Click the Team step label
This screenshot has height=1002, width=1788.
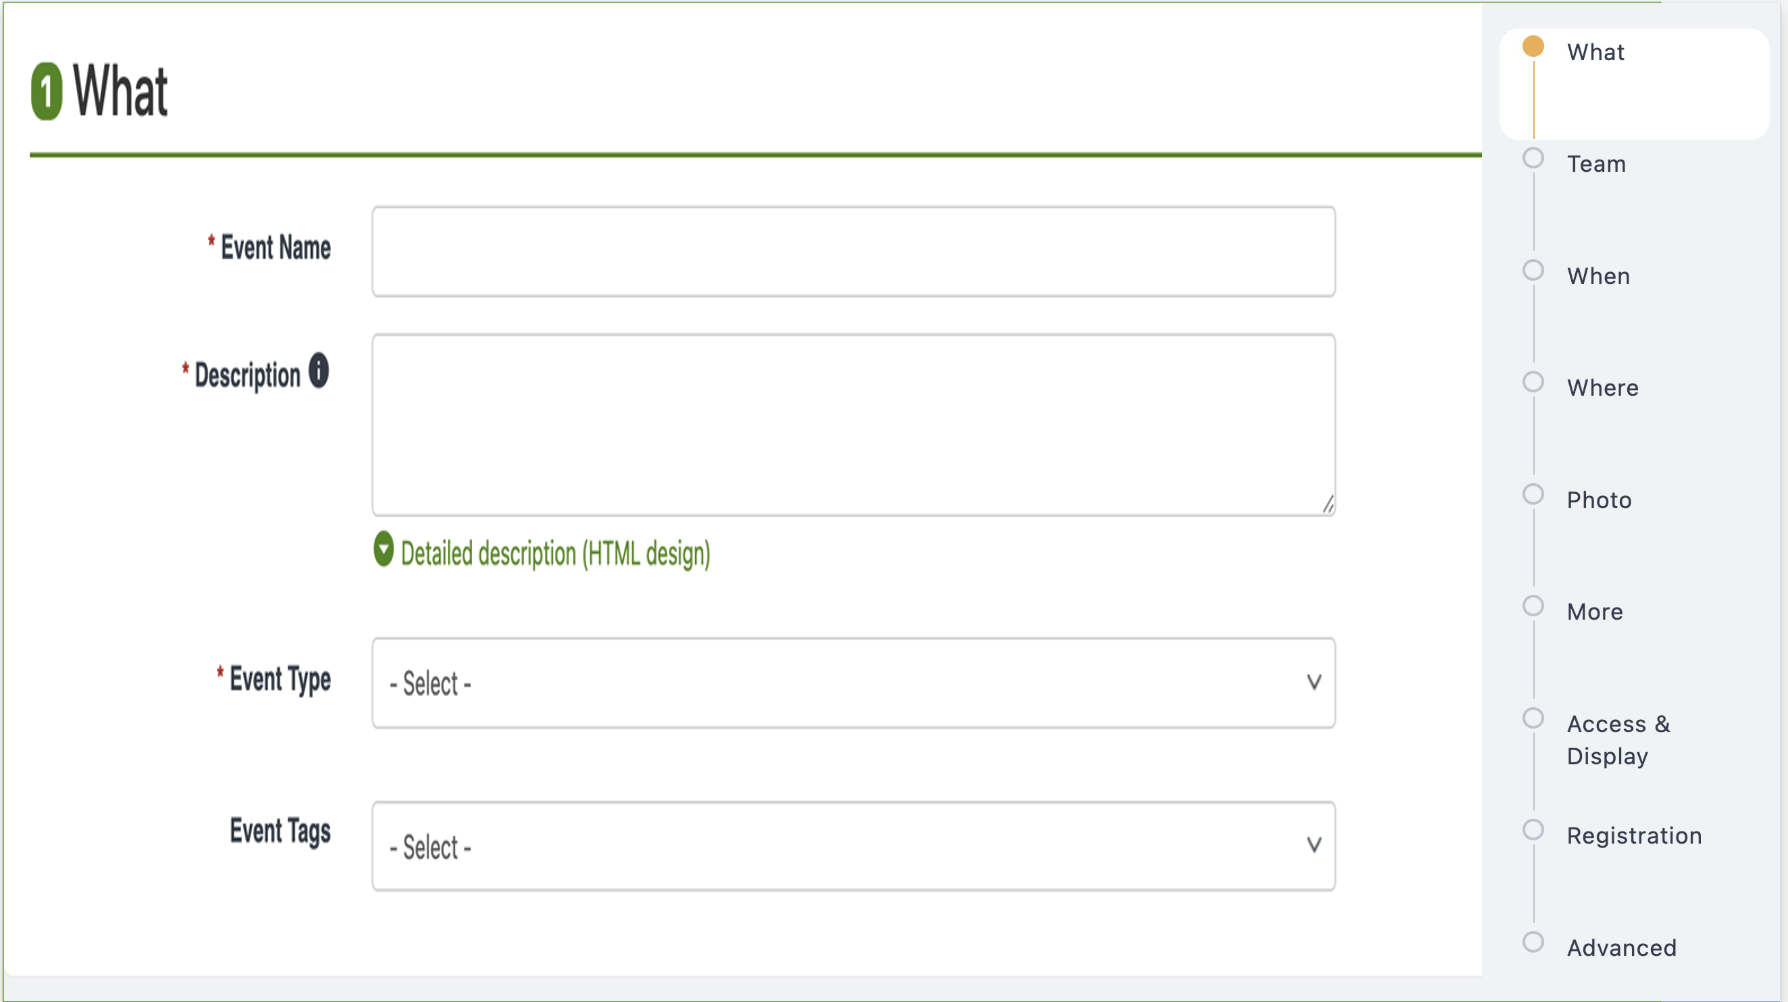click(1596, 163)
